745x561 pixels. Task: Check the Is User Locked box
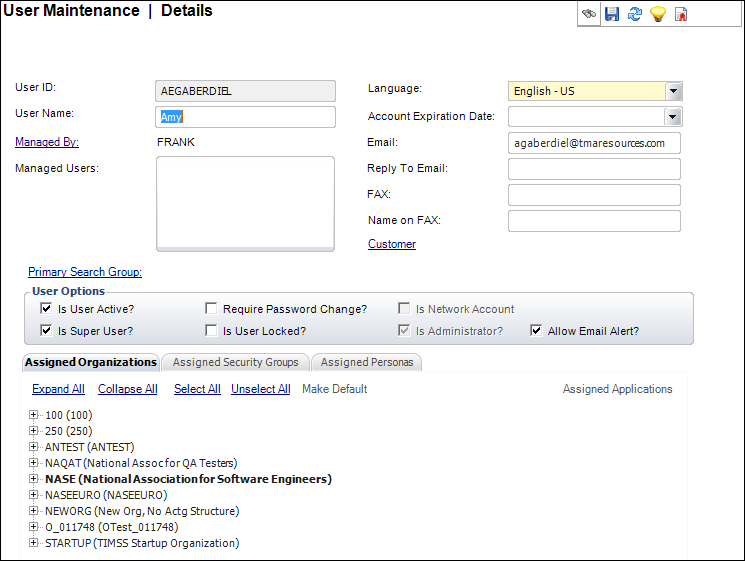[x=211, y=331]
